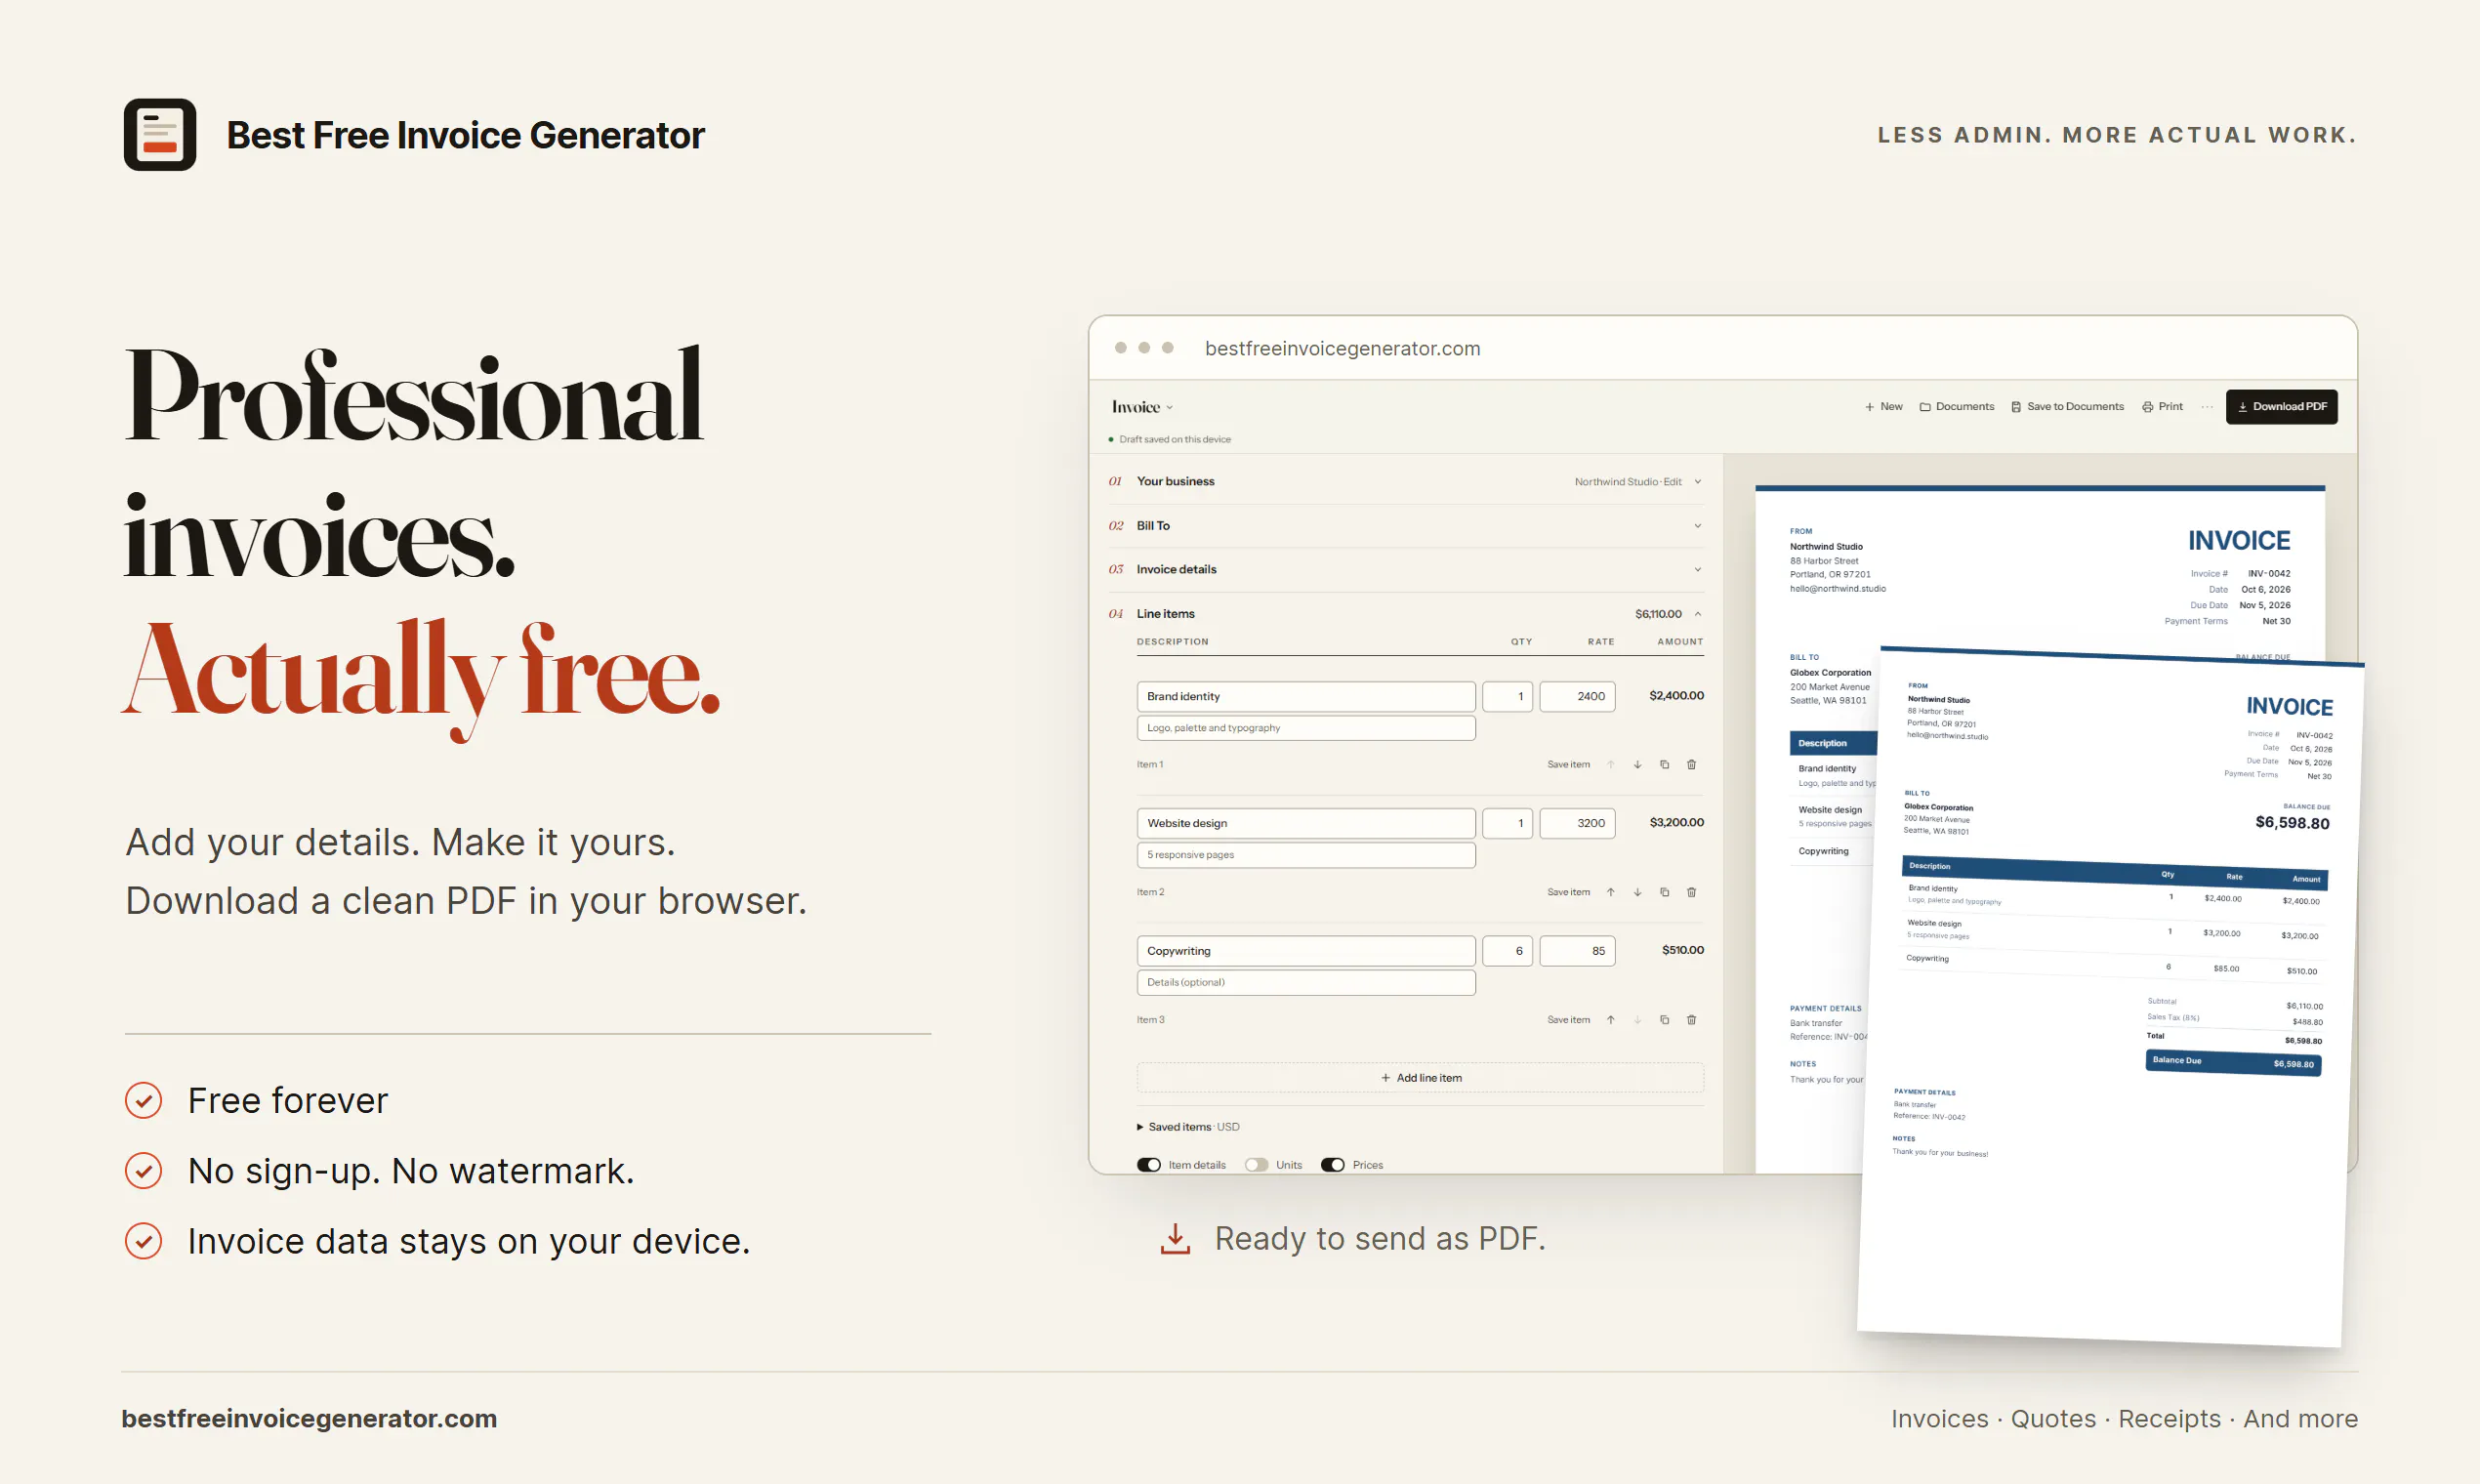Click the Website design quantity field

coord(1507,823)
